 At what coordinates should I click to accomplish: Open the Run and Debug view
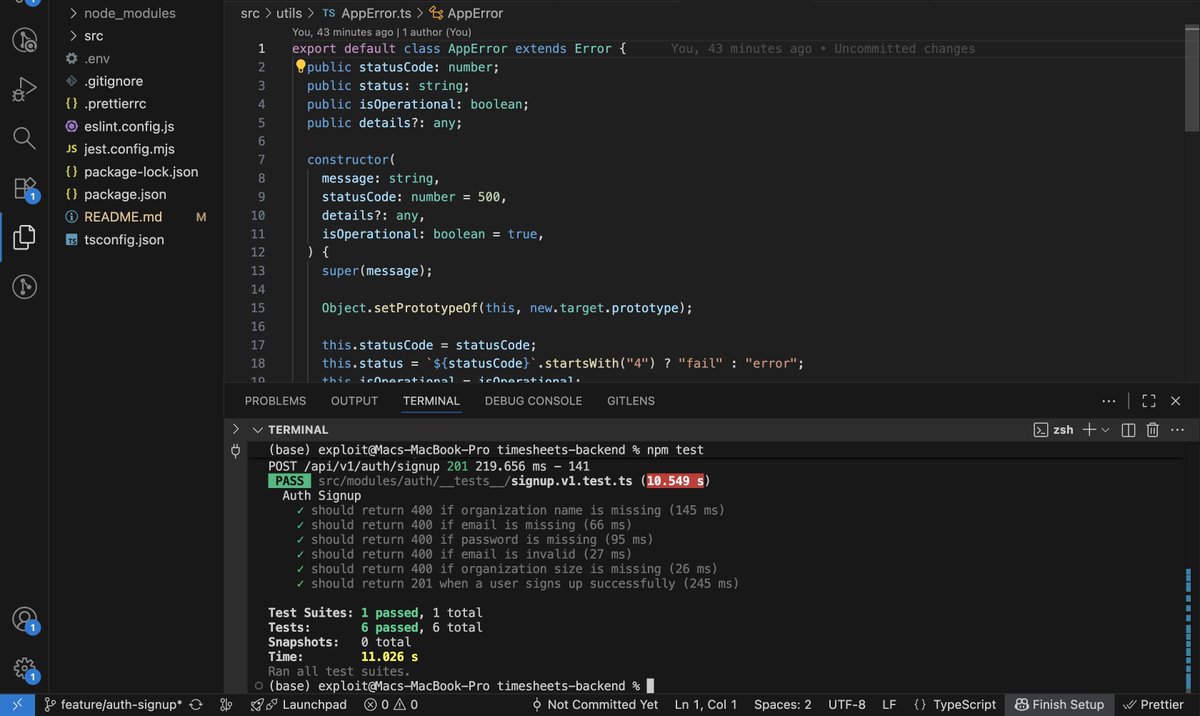click(x=24, y=90)
